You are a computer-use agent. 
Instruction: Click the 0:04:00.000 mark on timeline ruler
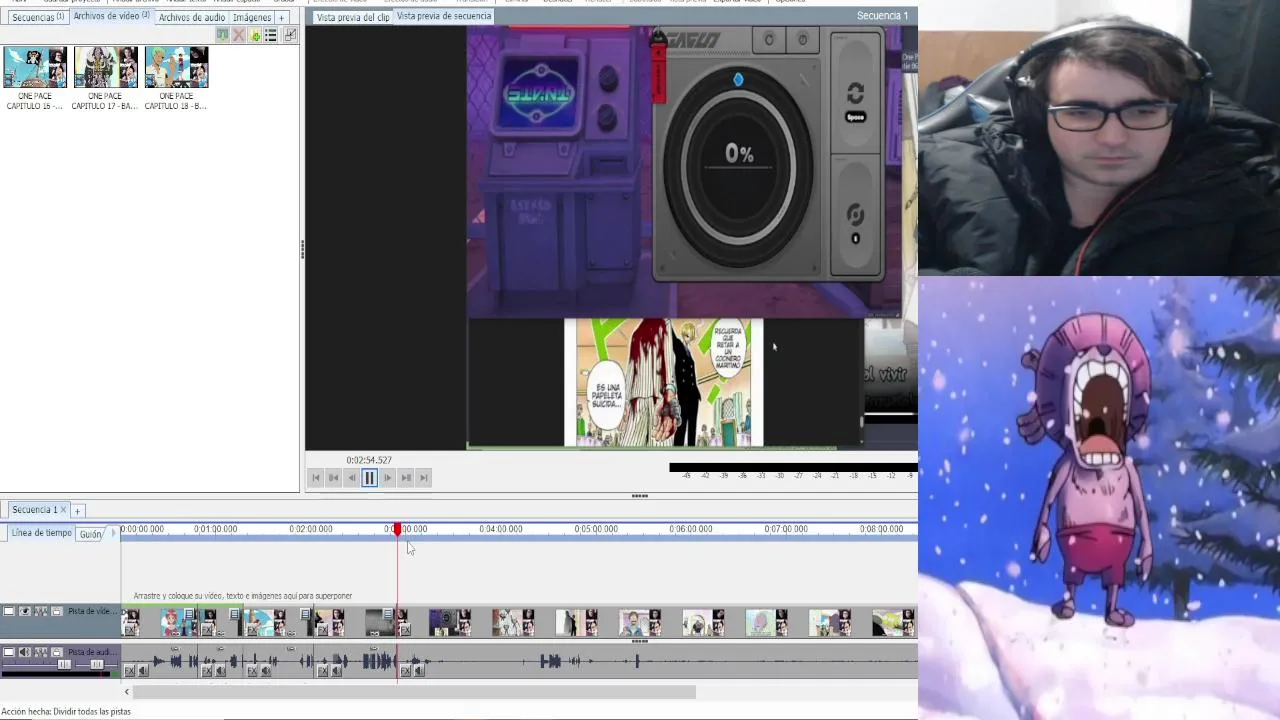point(500,529)
